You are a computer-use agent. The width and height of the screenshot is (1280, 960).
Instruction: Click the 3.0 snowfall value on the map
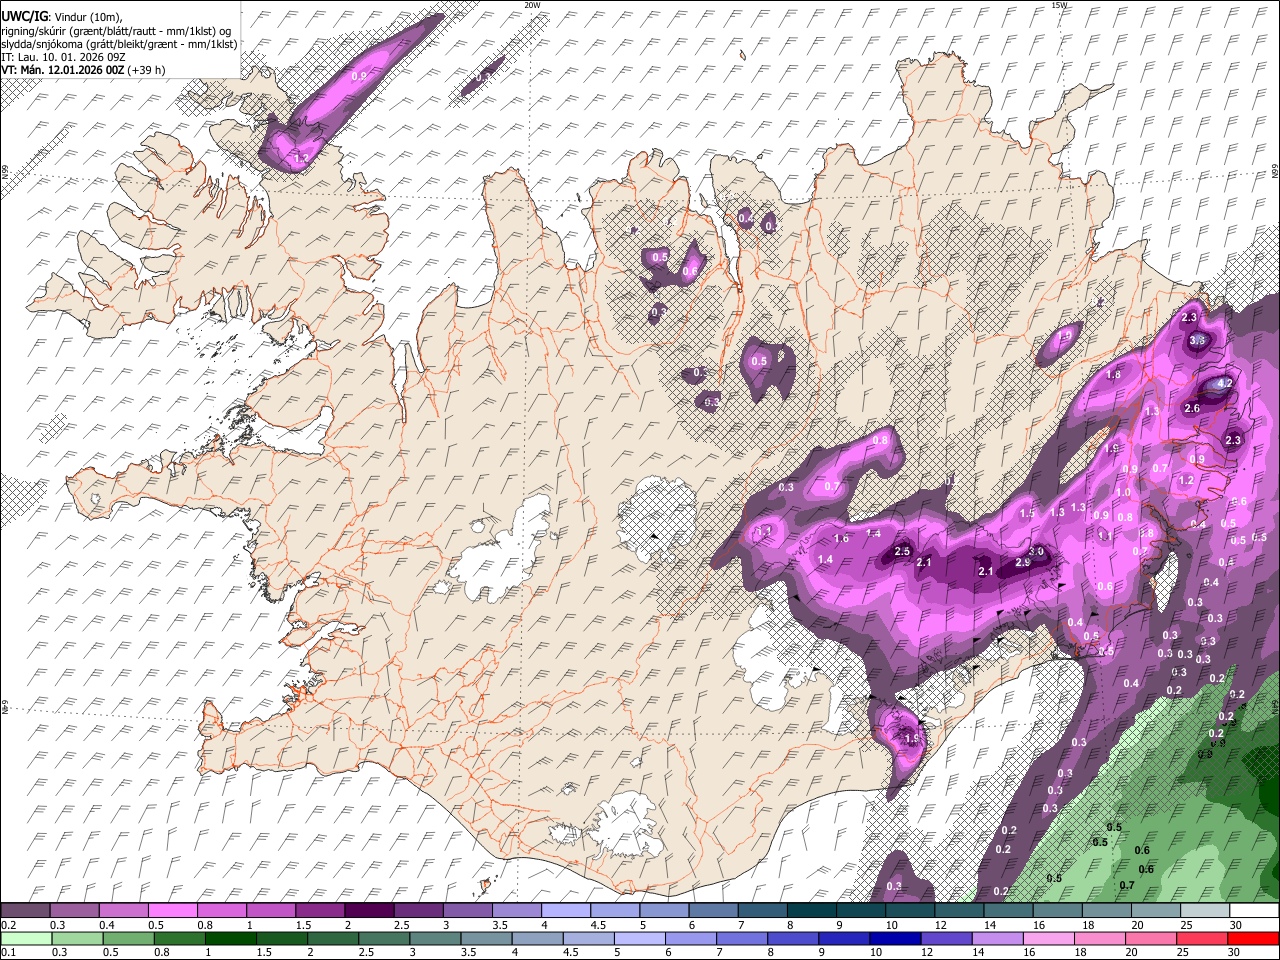coord(1037,552)
